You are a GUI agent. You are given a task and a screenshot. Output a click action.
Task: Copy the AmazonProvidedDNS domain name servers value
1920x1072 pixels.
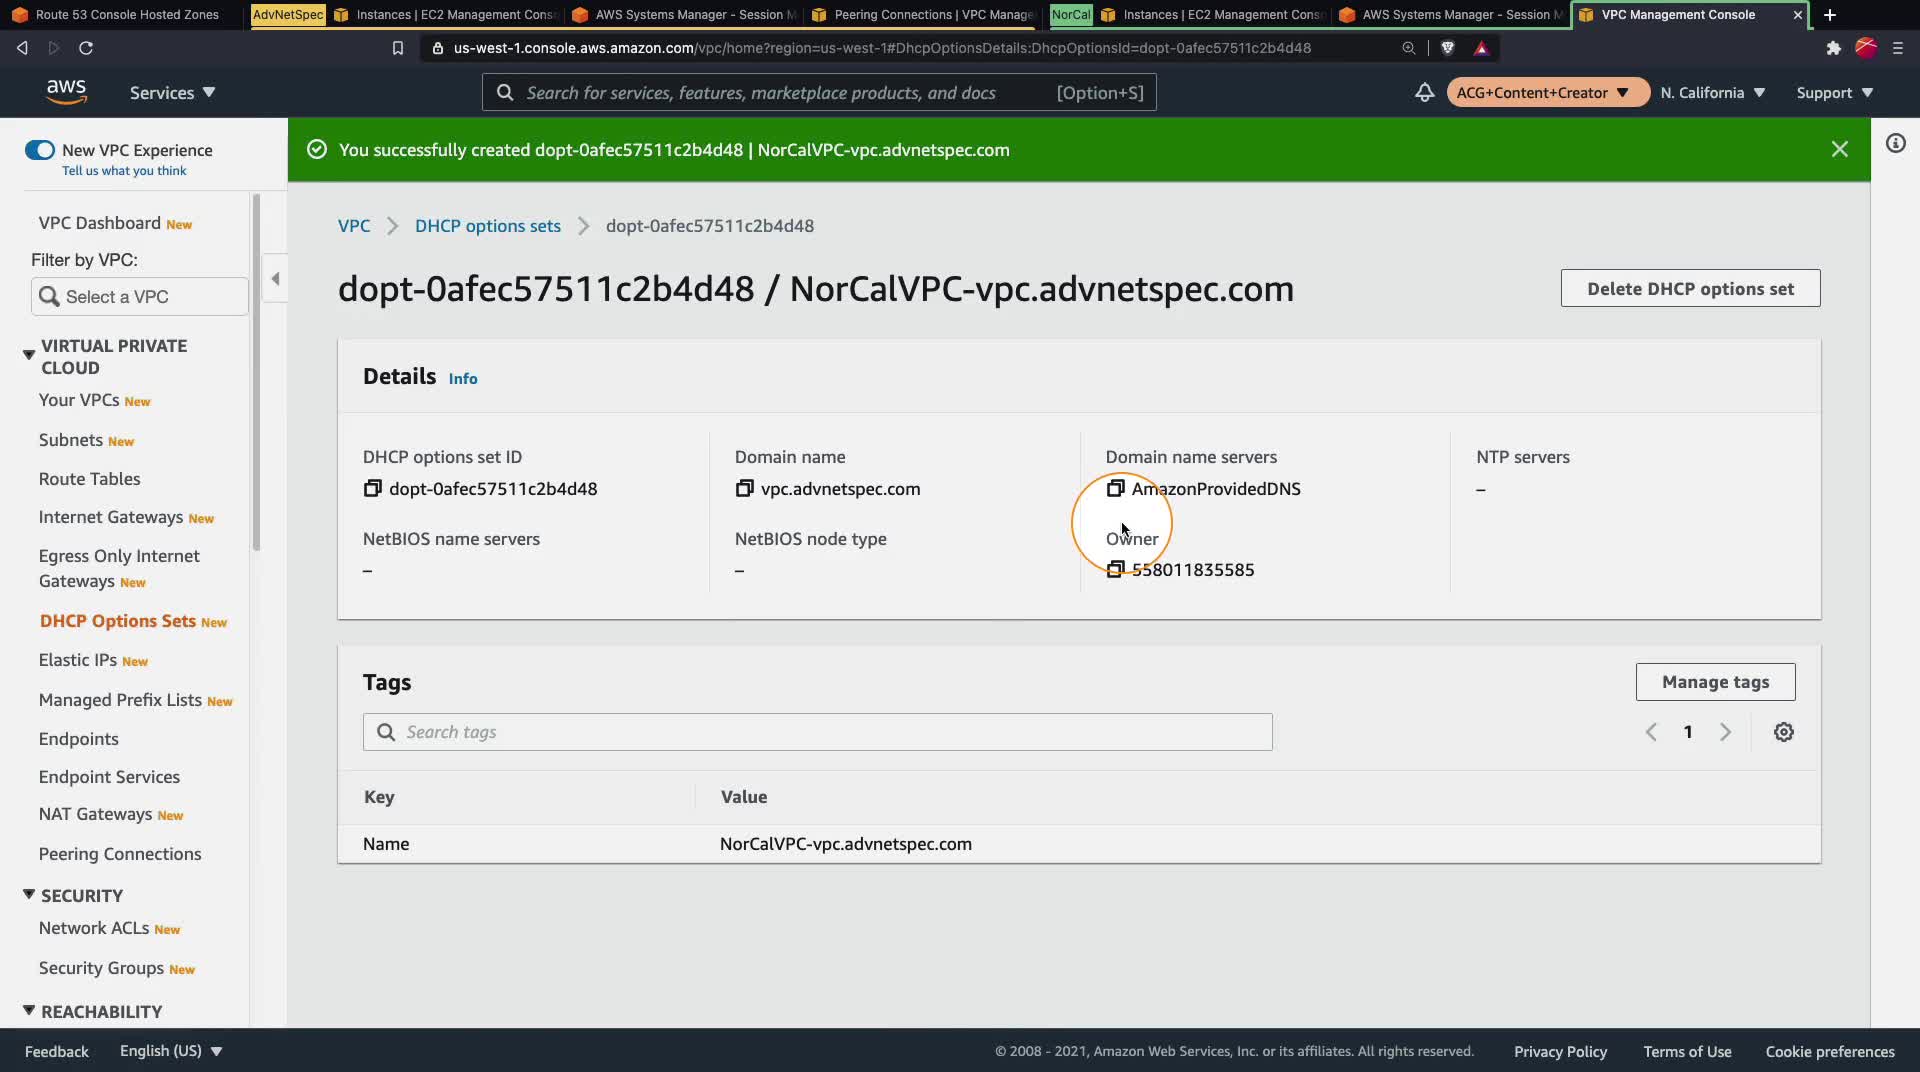tap(1115, 488)
